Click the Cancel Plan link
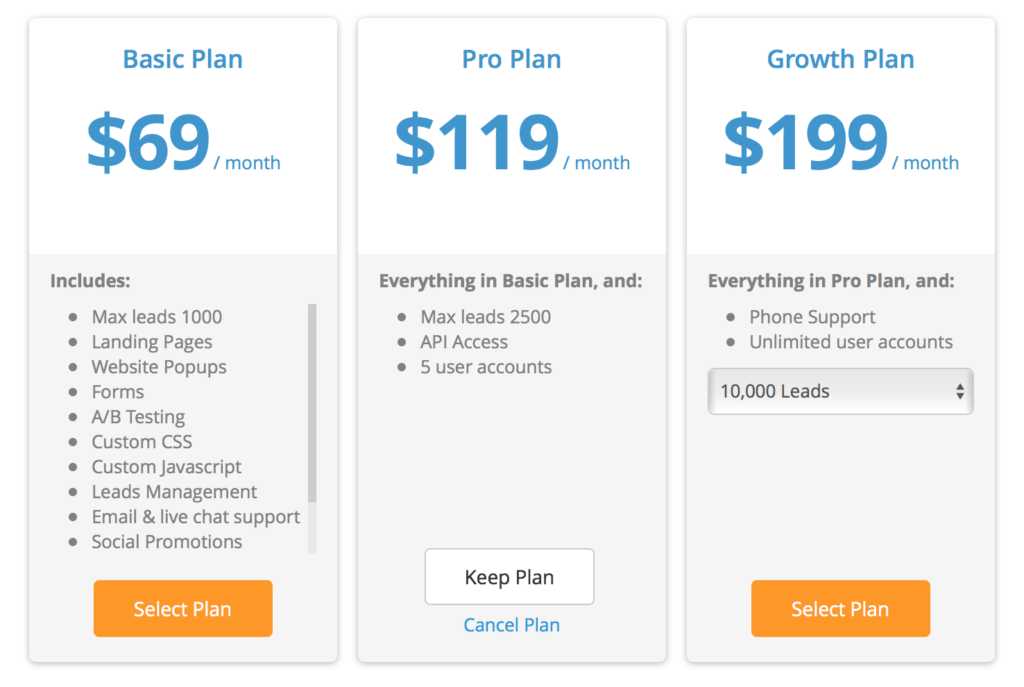 tap(511, 625)
